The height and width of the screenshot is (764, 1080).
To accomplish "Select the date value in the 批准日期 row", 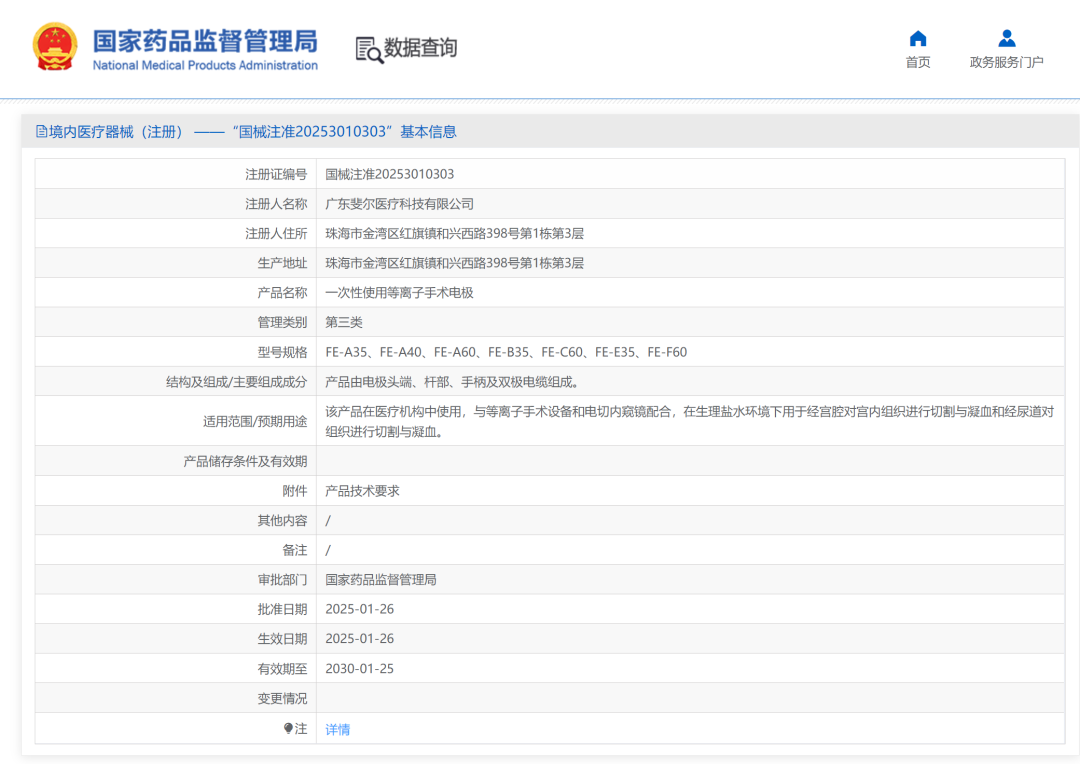I will [360, 610].
